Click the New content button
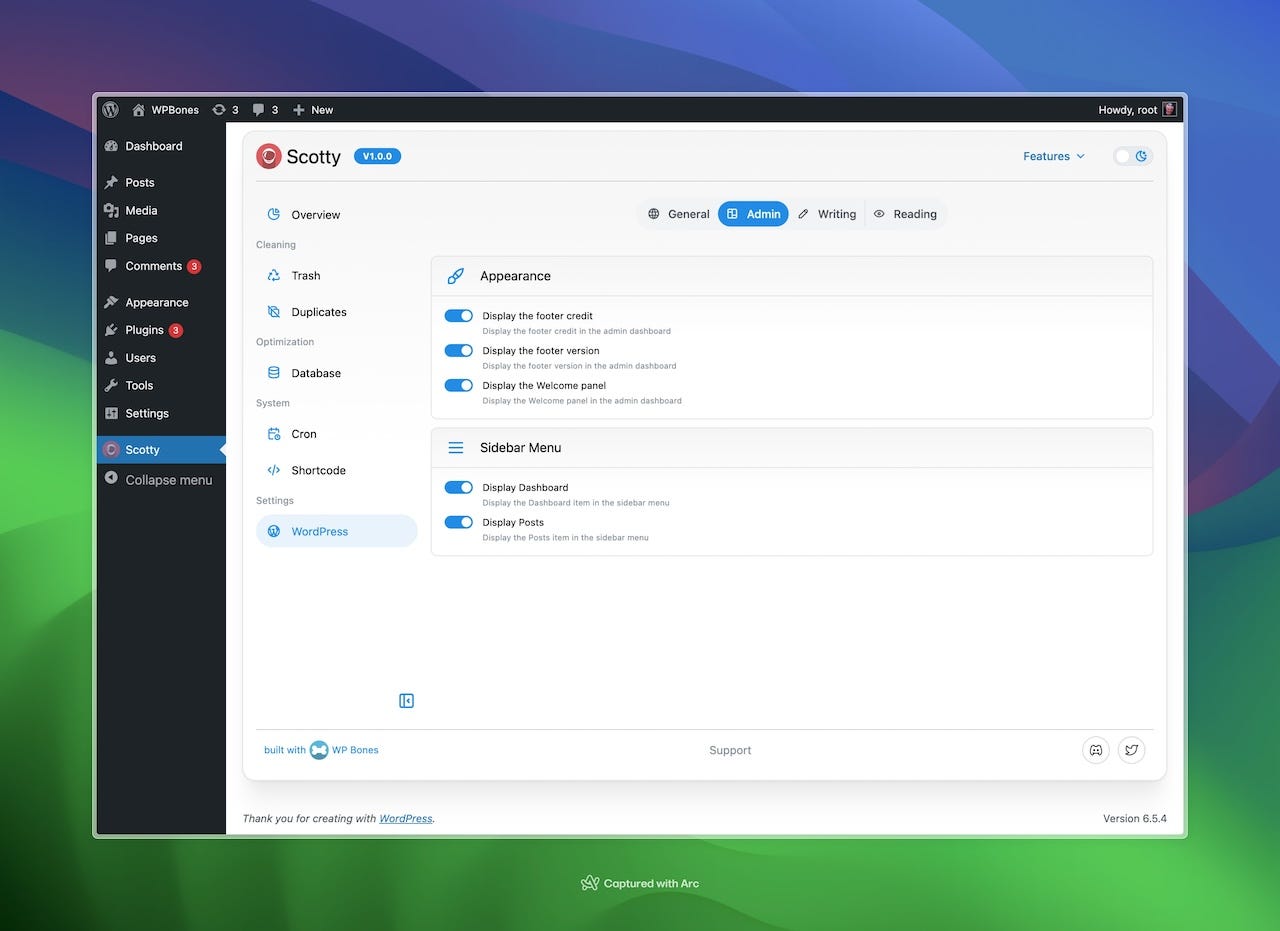Screen dimensions: 1280x931 pyautogui.click(x=313, y=109)
